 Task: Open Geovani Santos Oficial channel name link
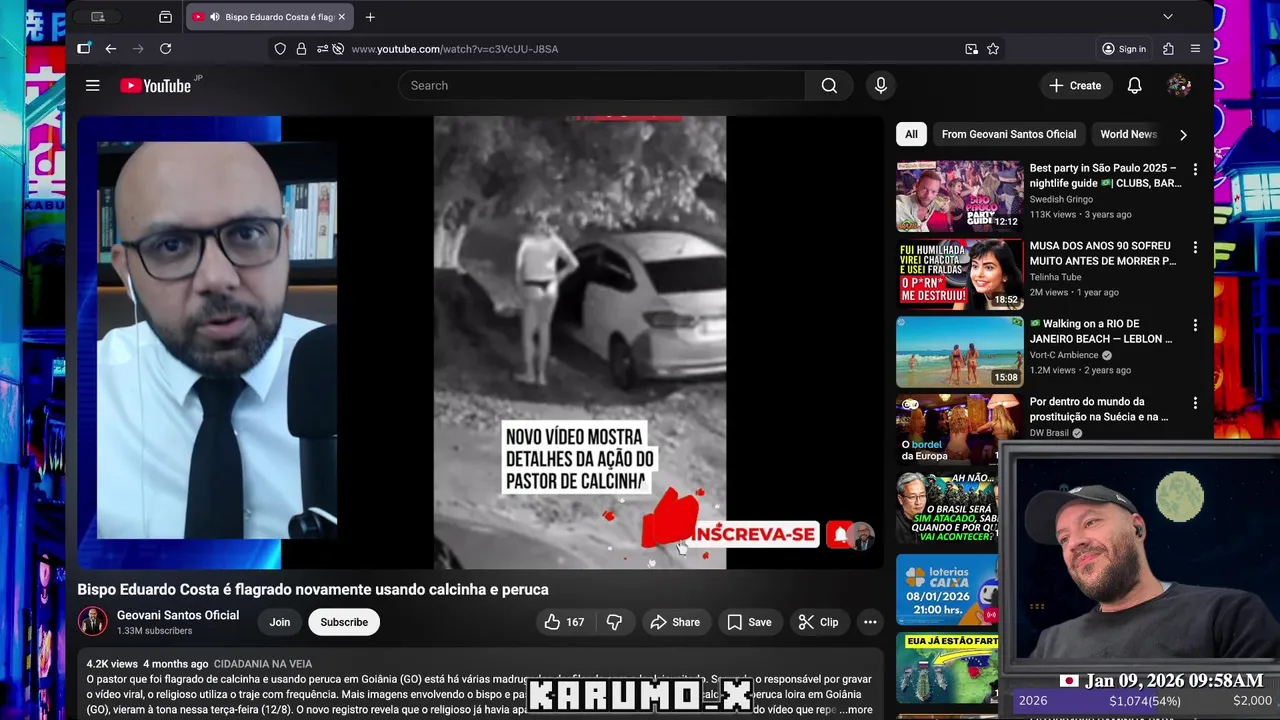click(x=178, y=615)
